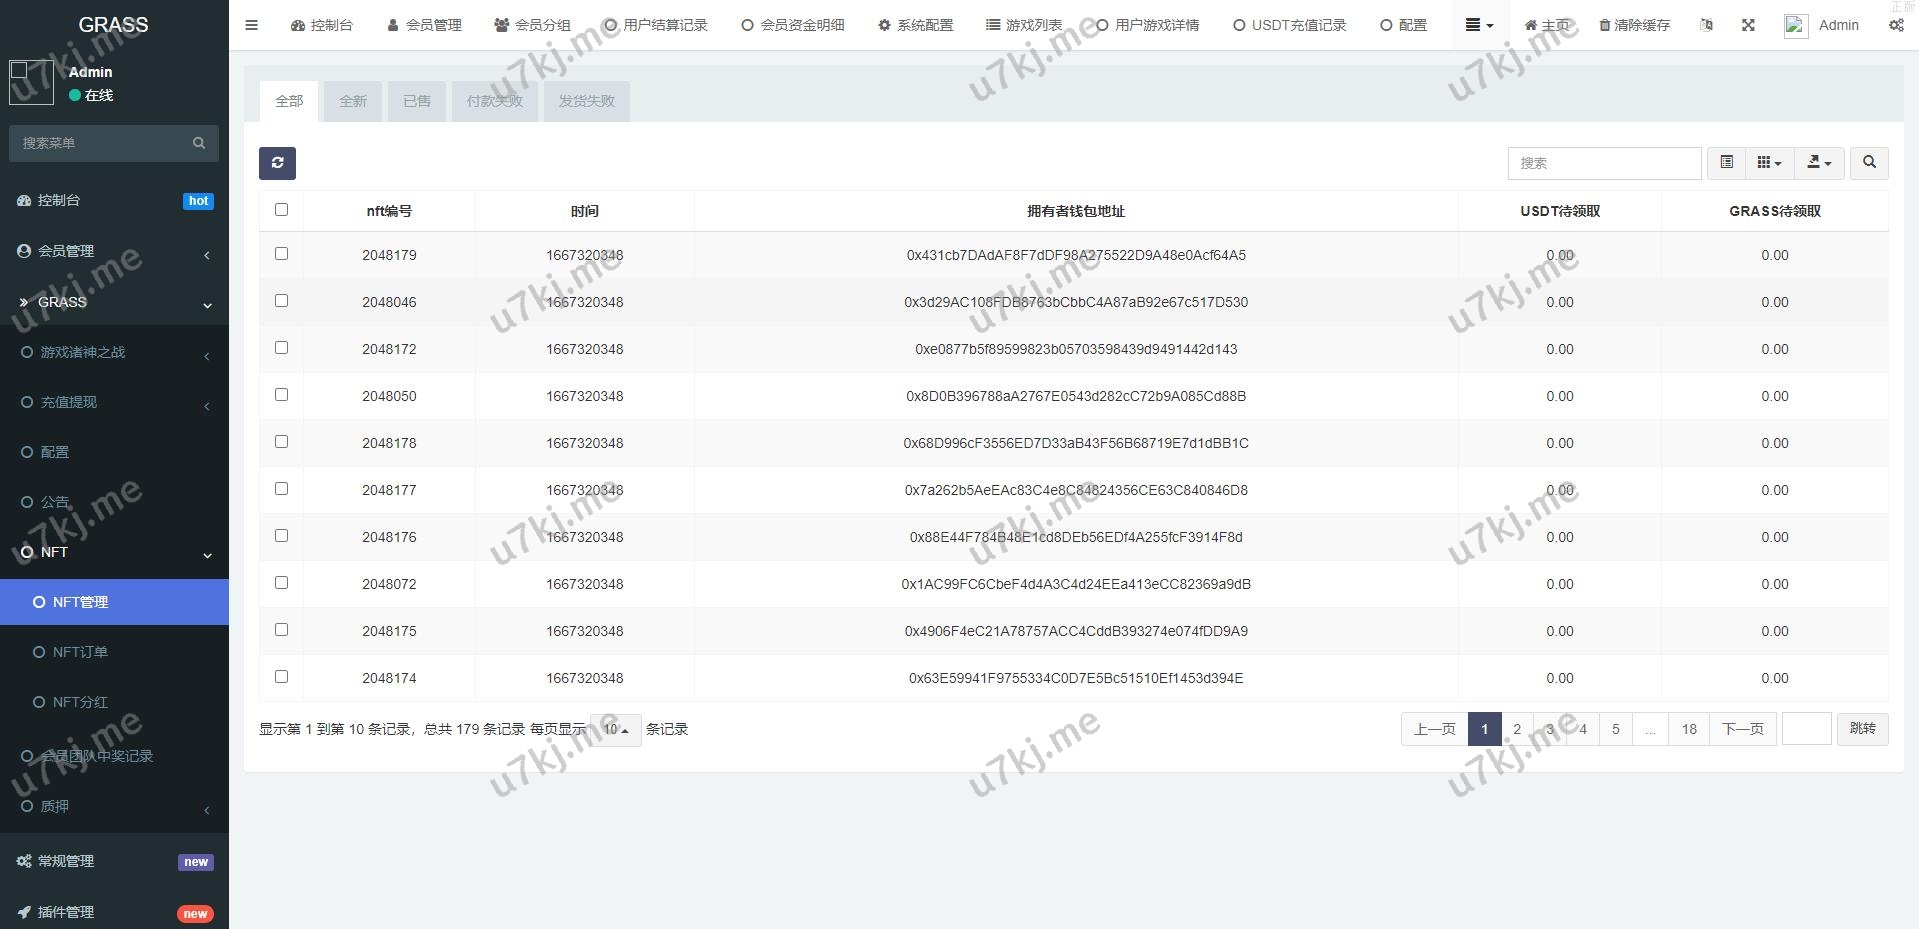Switch to the 发货失败 tab
The width and height of the screenshot is (1919, 929).
coord(586,101)
